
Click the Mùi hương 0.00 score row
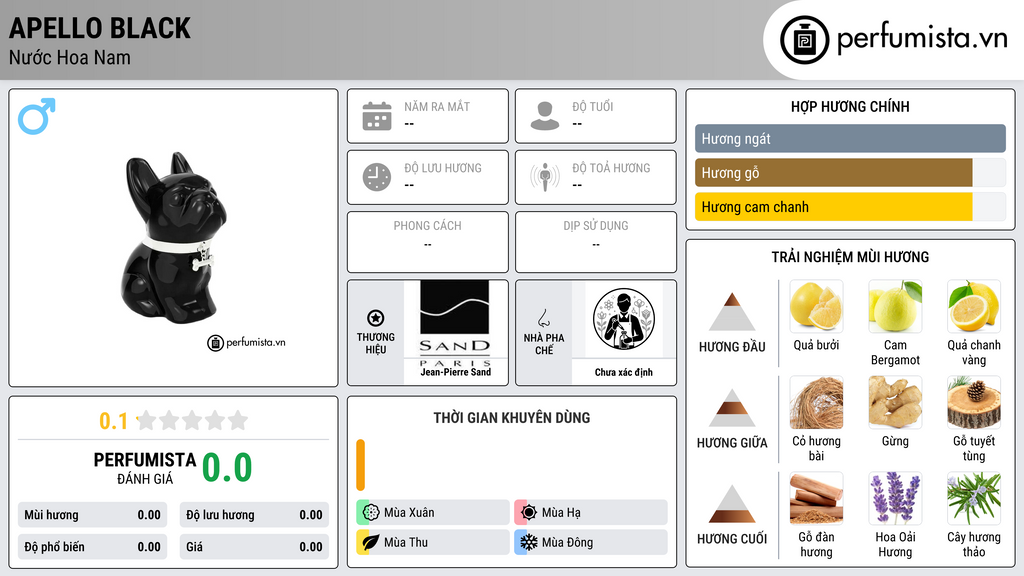[92, 515]
